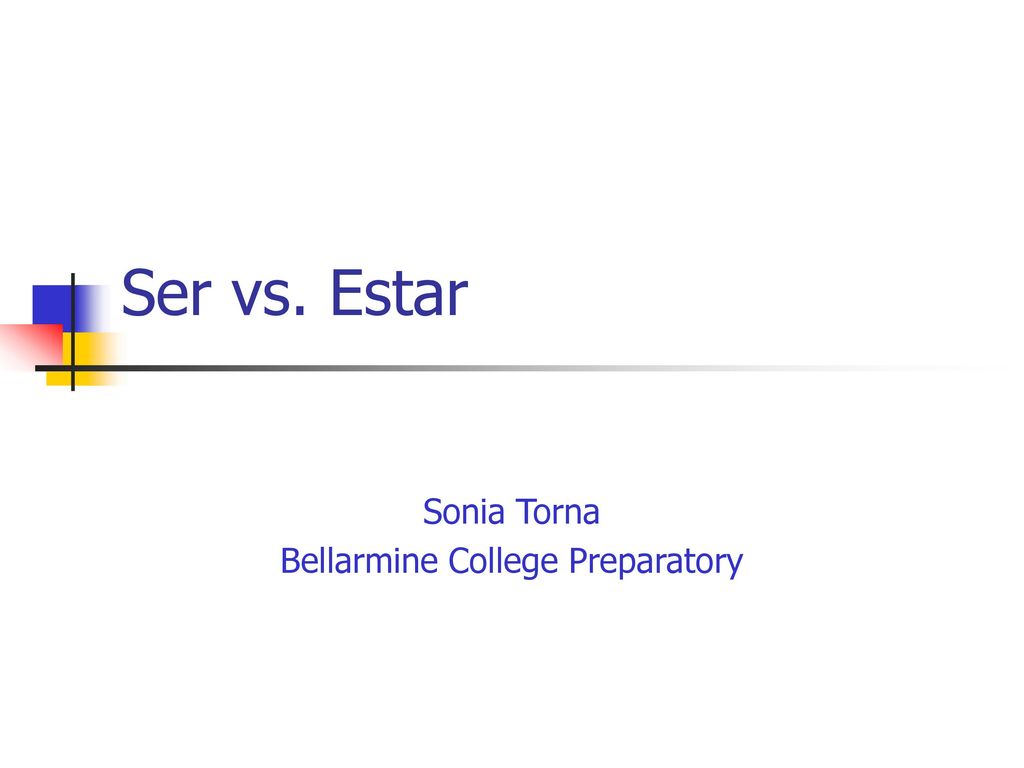Screen dimensions: 1024x768
Task: Click the yellow square graphic
Action: (x=84, y=359)
